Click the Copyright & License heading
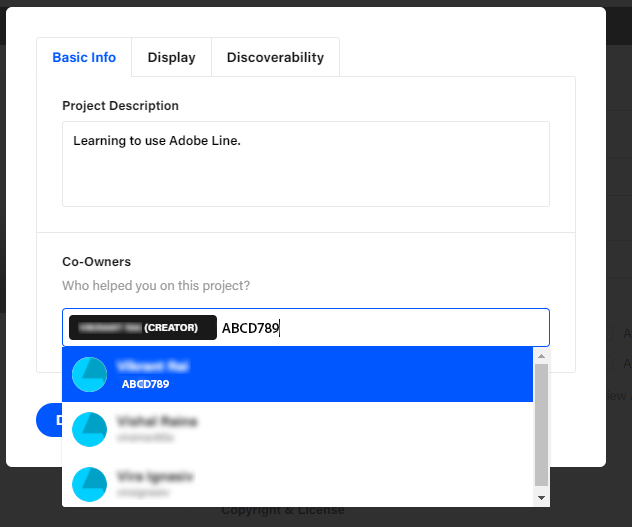The height and width of the screenshot is (527, 632). pyautogui.click(x=283, y=511)
